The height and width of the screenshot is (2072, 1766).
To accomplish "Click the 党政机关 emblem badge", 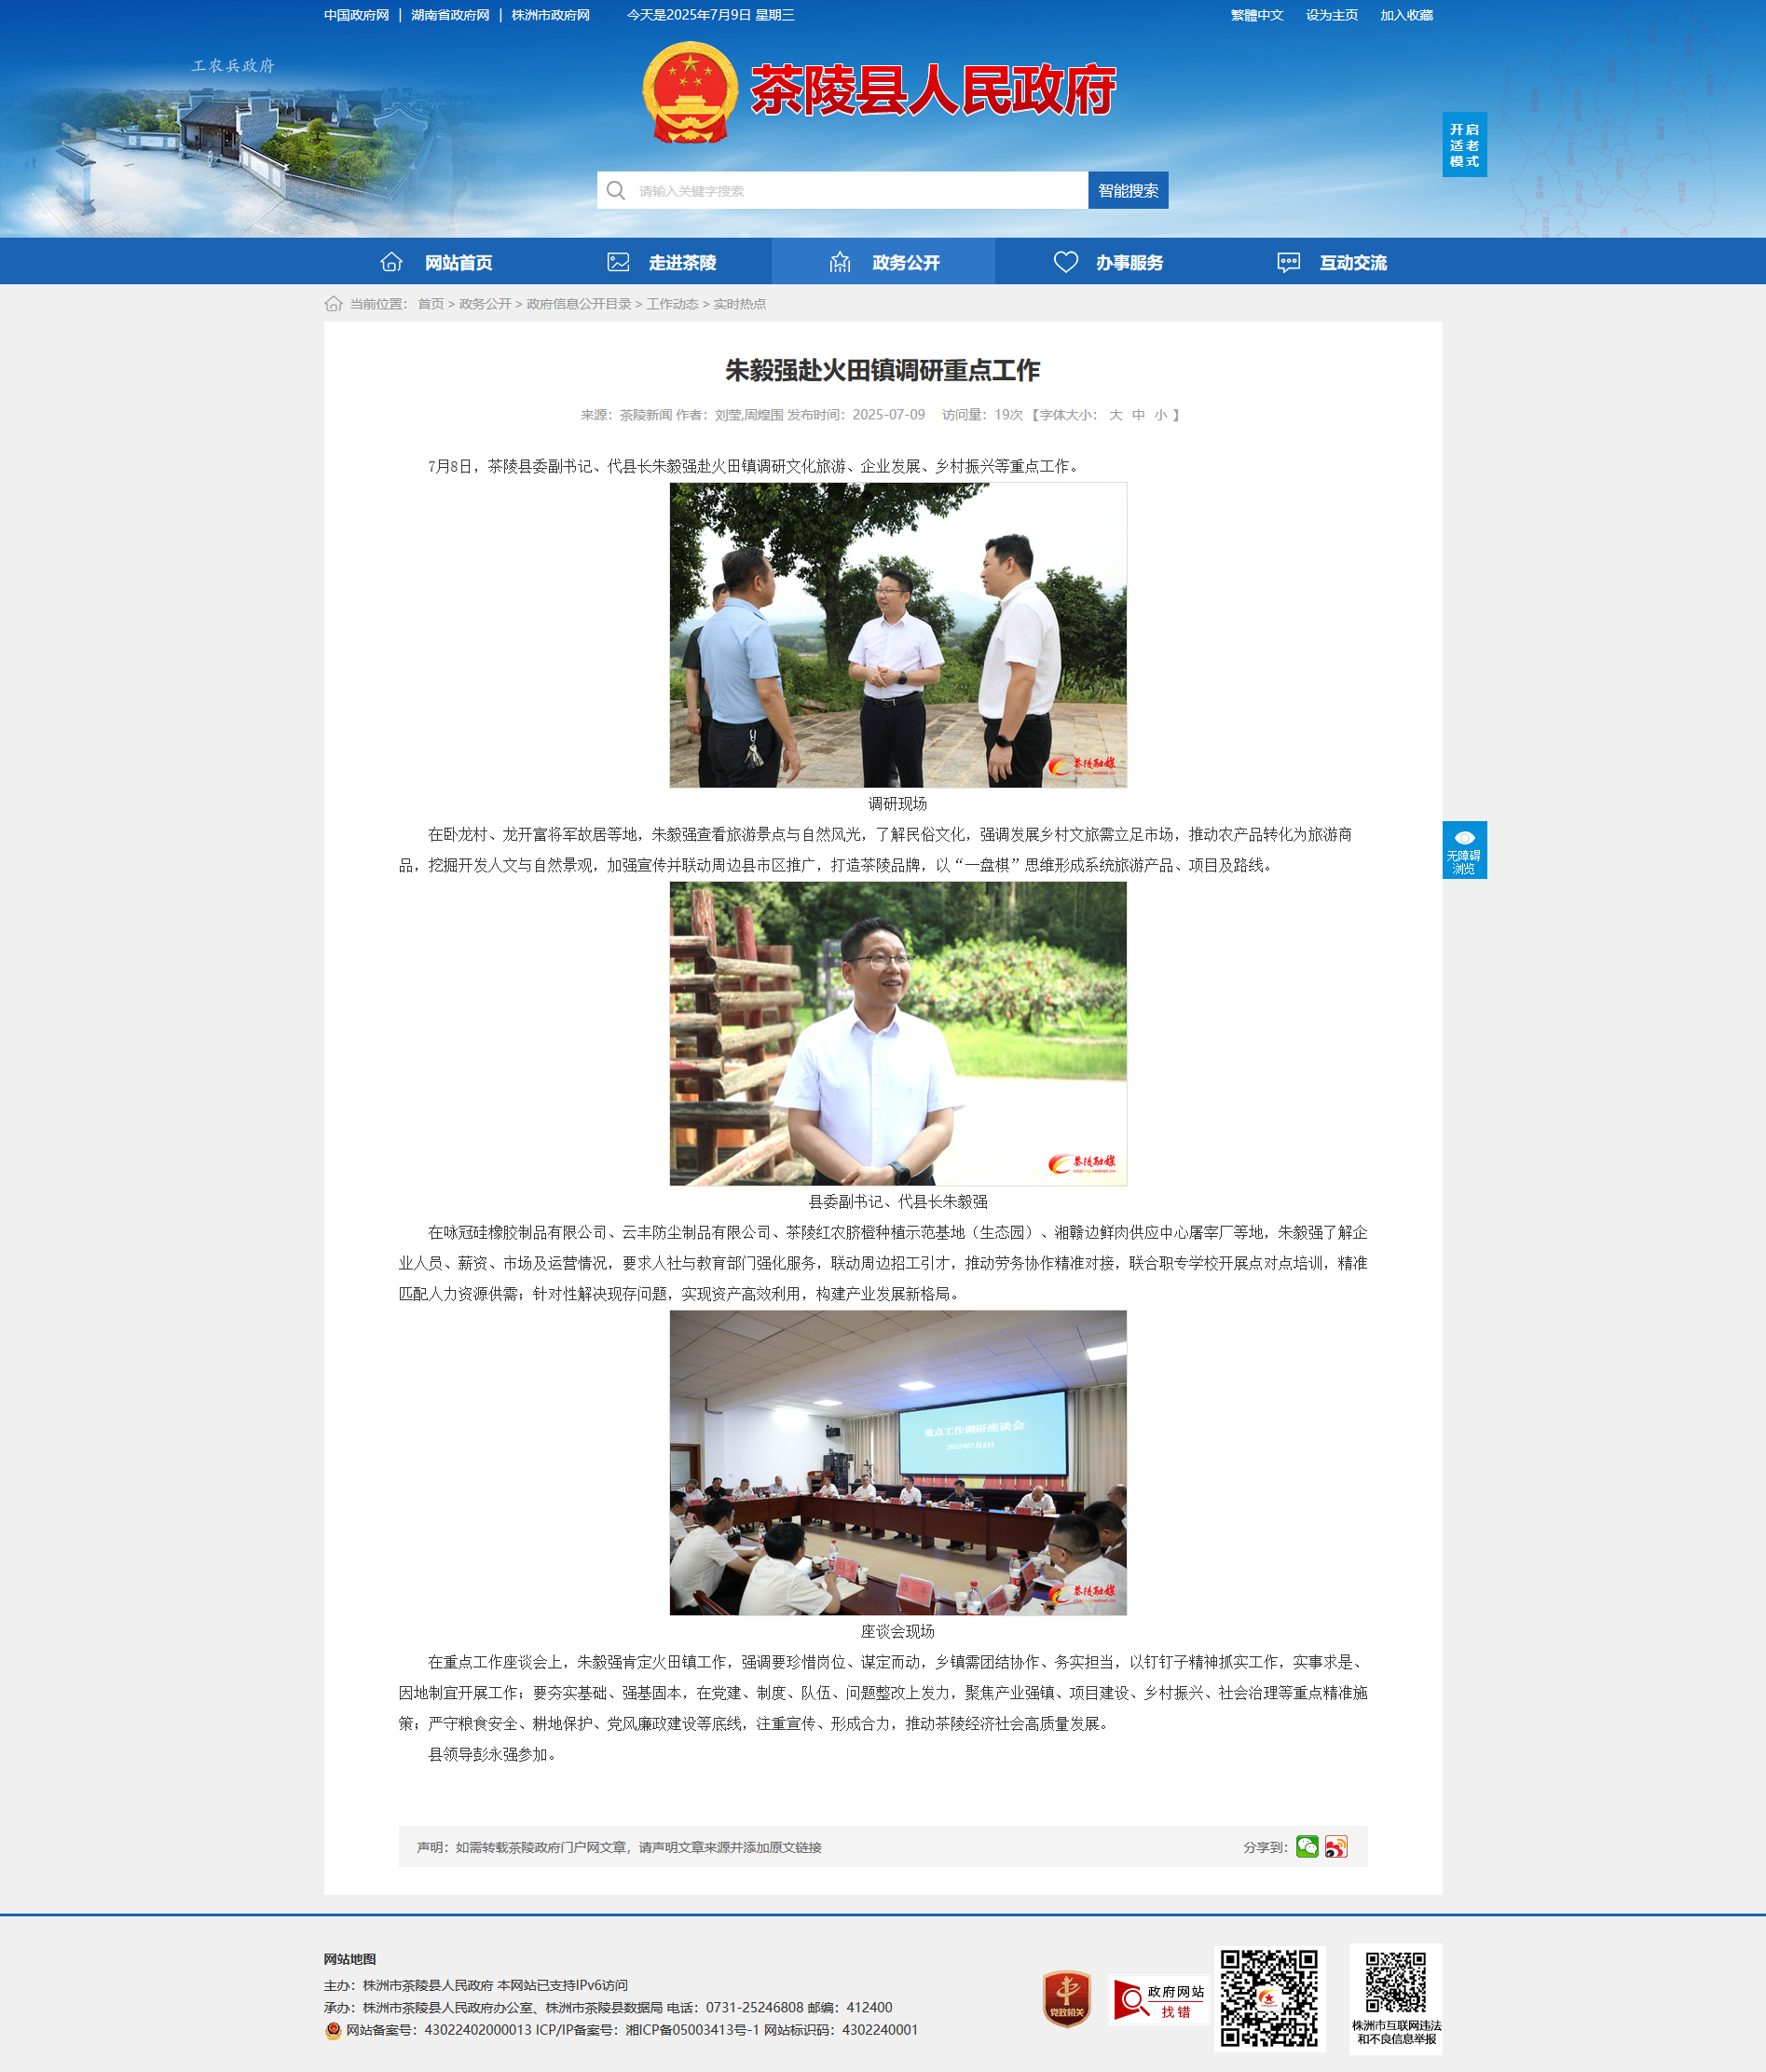I will pos(1067,1999).
